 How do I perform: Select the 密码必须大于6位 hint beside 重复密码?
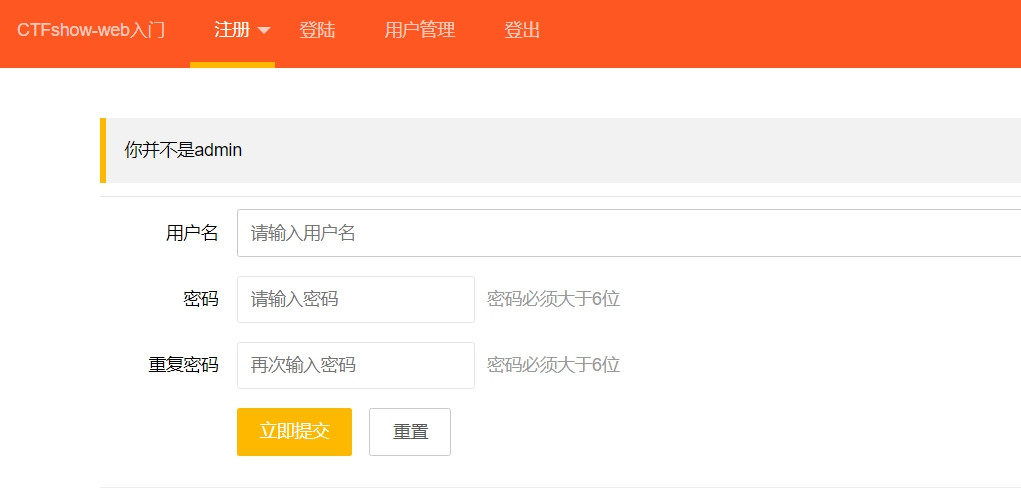tap(553, 365)
